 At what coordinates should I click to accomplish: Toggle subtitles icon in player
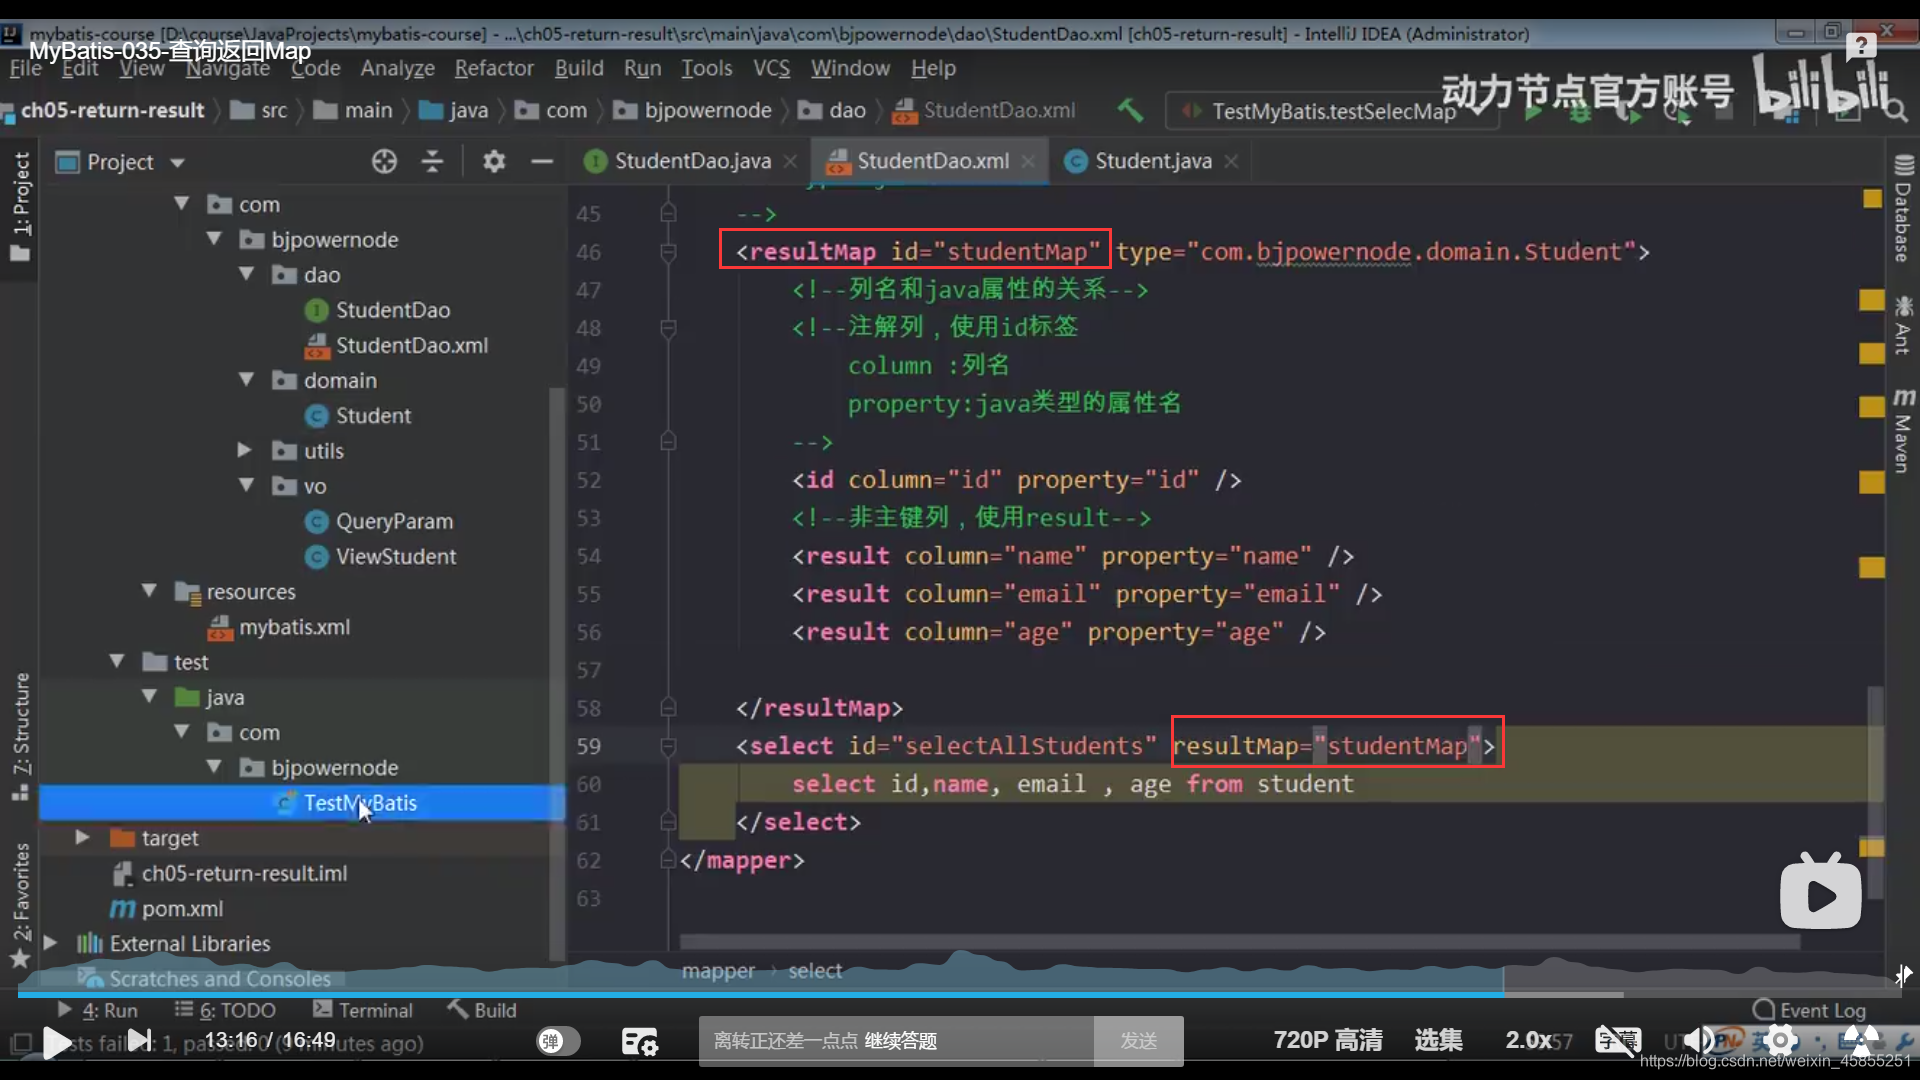pyautogui.click(x=1617, y=1041)
